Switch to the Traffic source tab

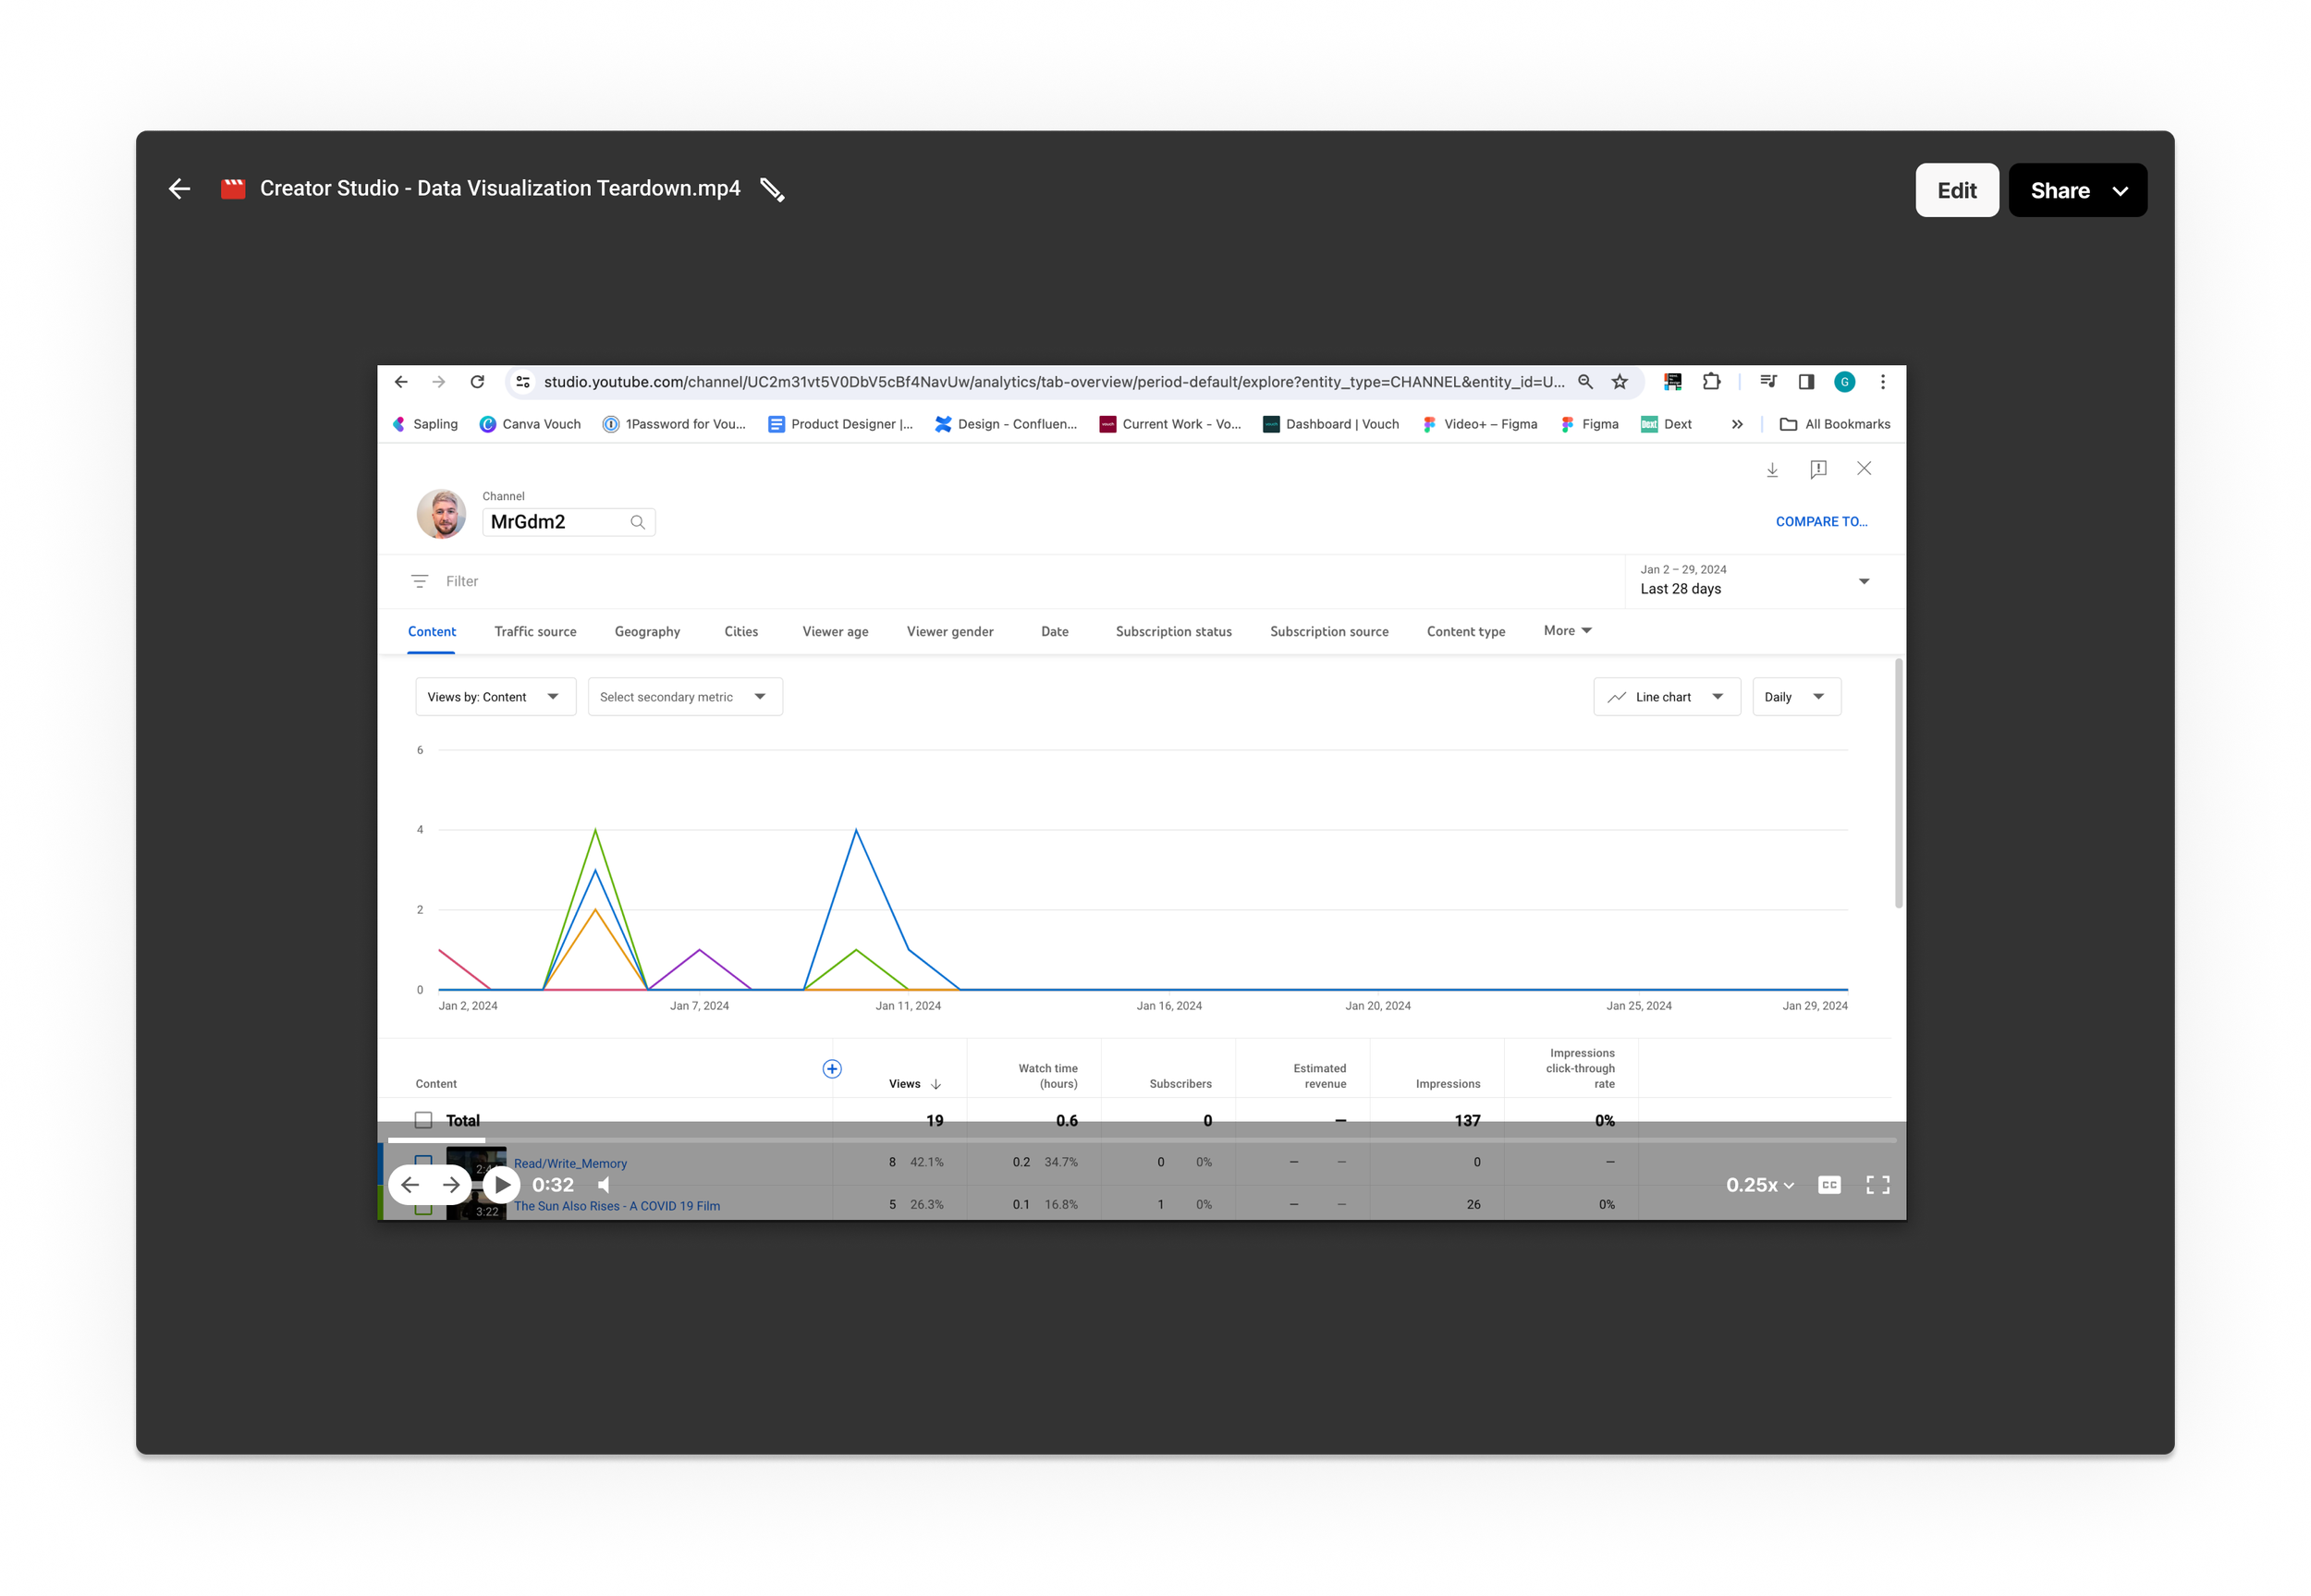tap(535, 631)
